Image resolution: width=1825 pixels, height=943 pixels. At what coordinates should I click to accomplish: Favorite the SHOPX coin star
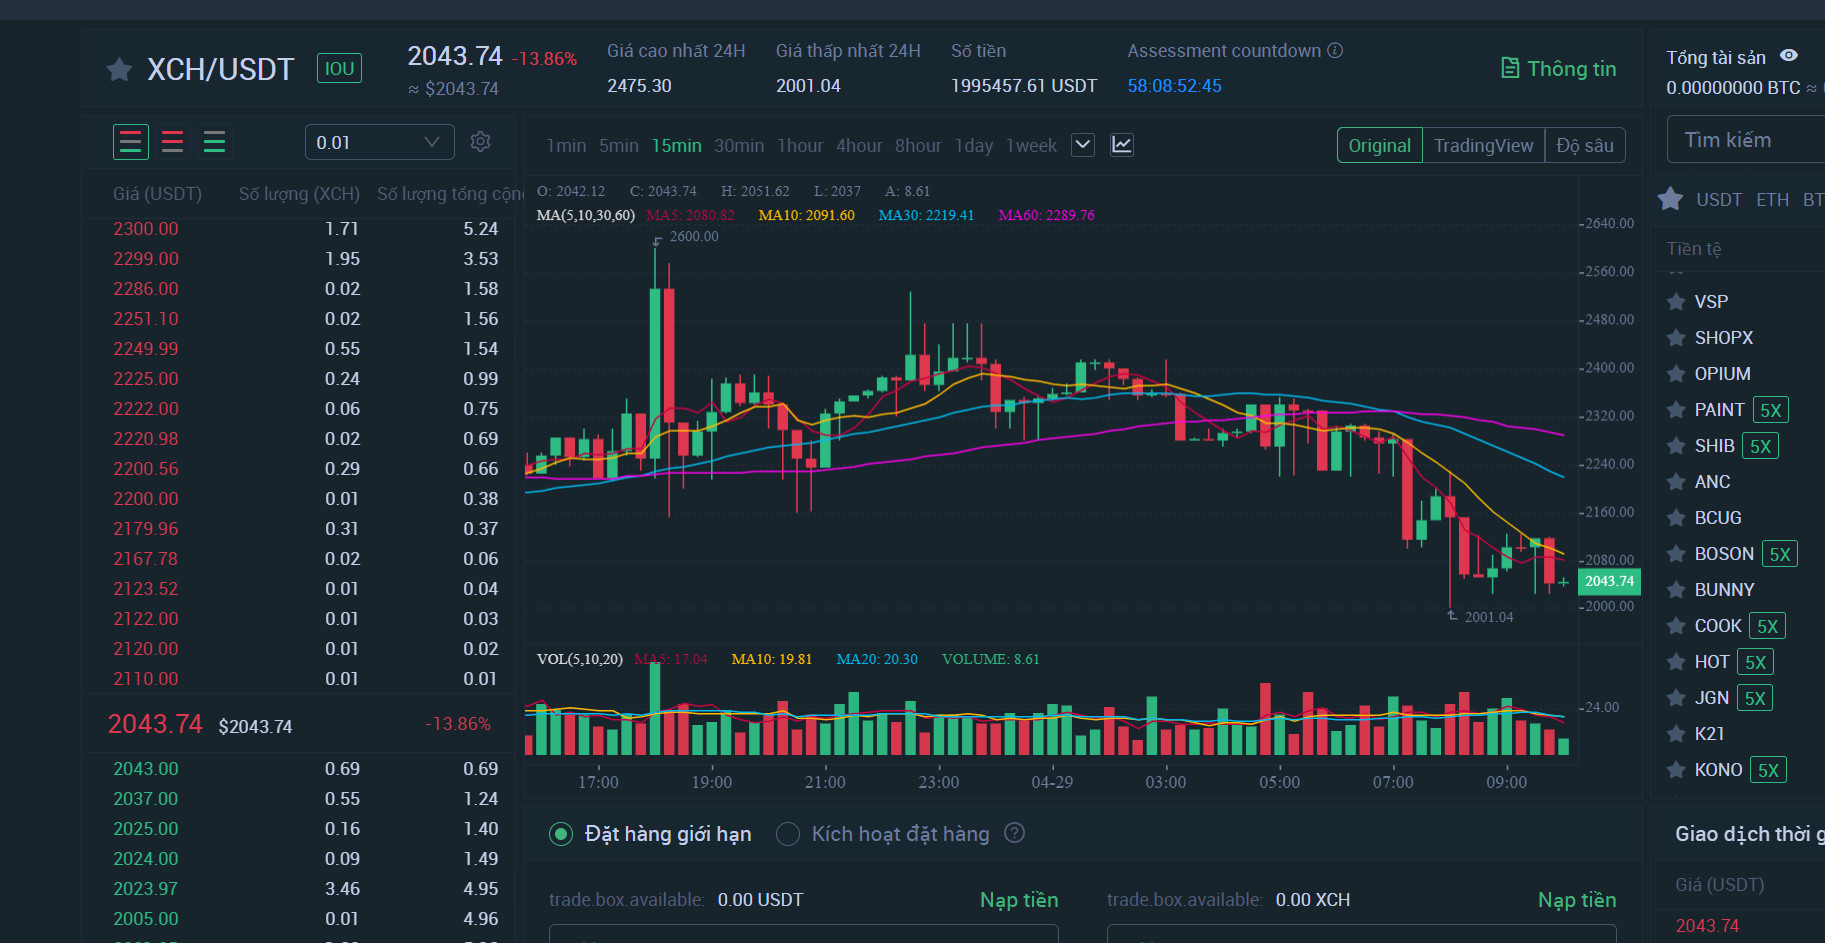pos(1676,338)
